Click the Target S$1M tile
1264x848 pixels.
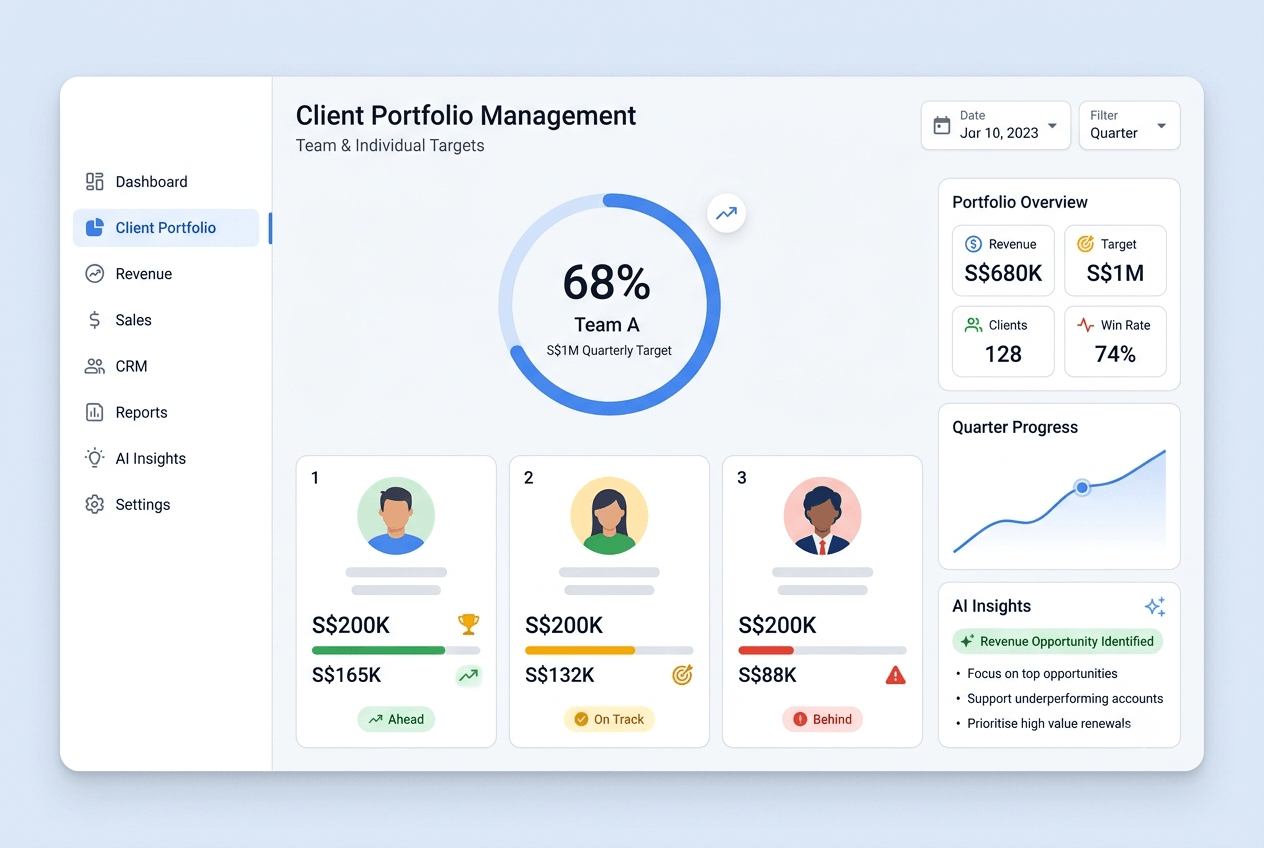tap(1115, 261)
